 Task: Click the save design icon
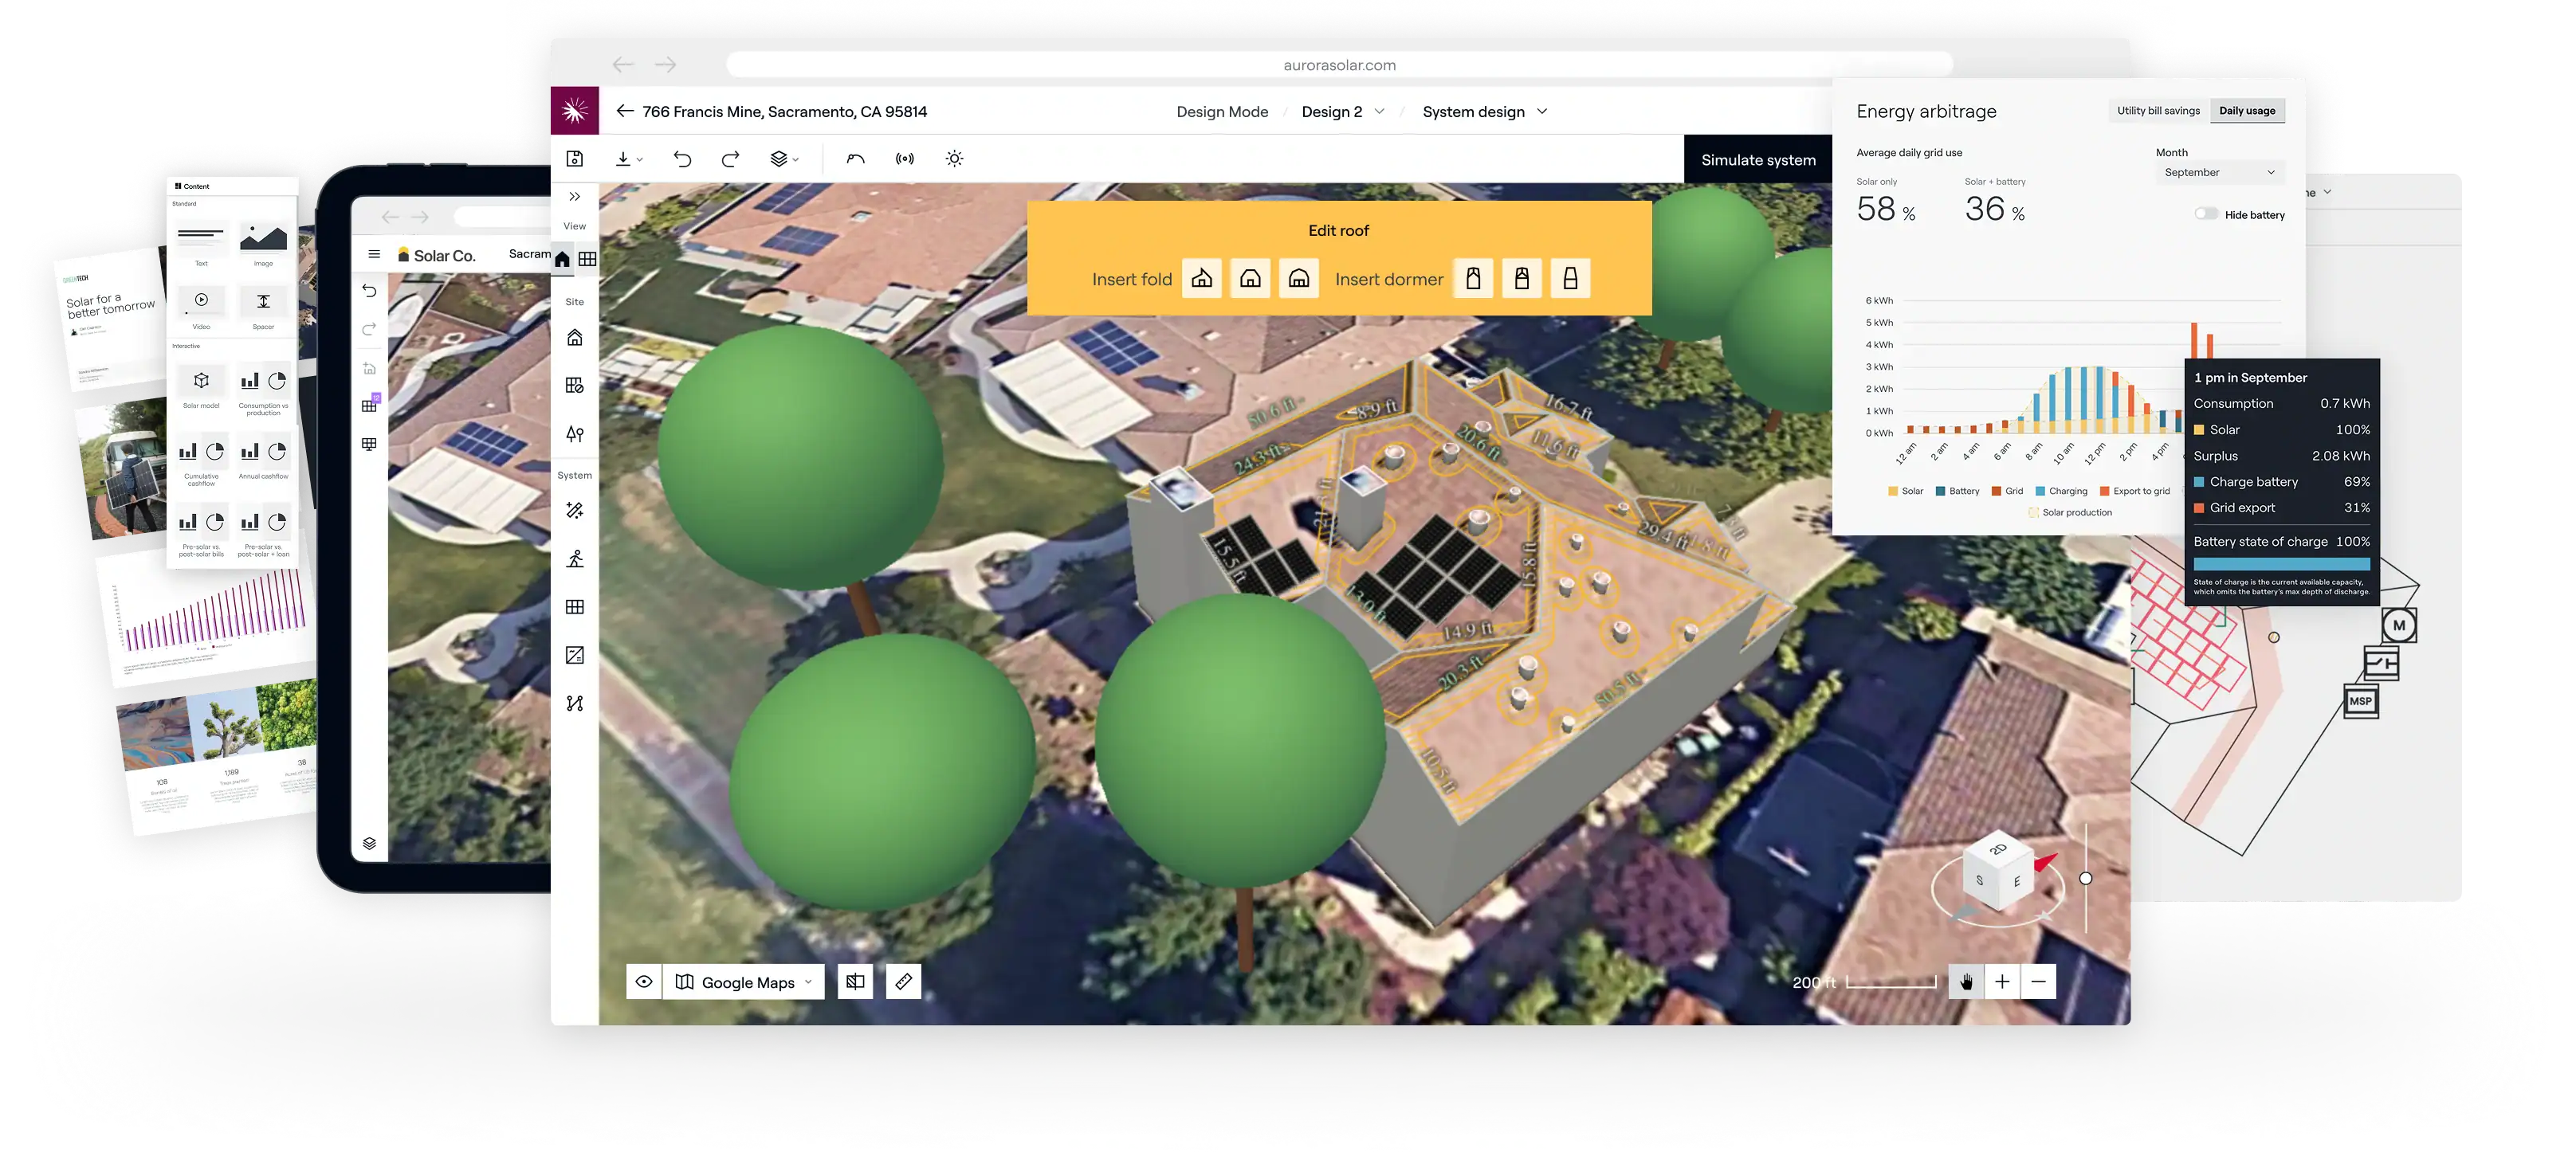[575, 159]
